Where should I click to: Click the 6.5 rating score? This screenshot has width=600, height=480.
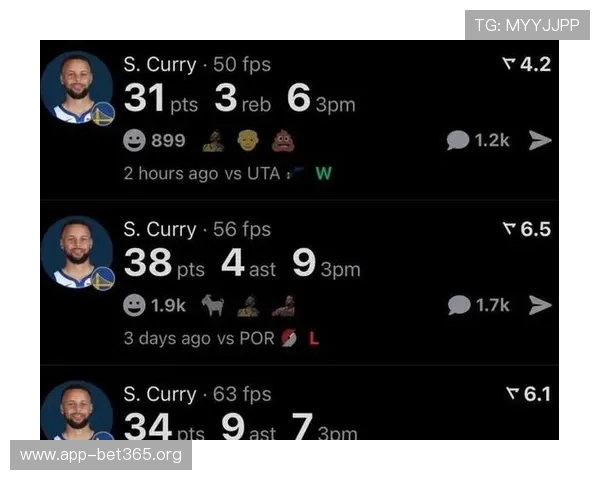[x=526, y=230]
